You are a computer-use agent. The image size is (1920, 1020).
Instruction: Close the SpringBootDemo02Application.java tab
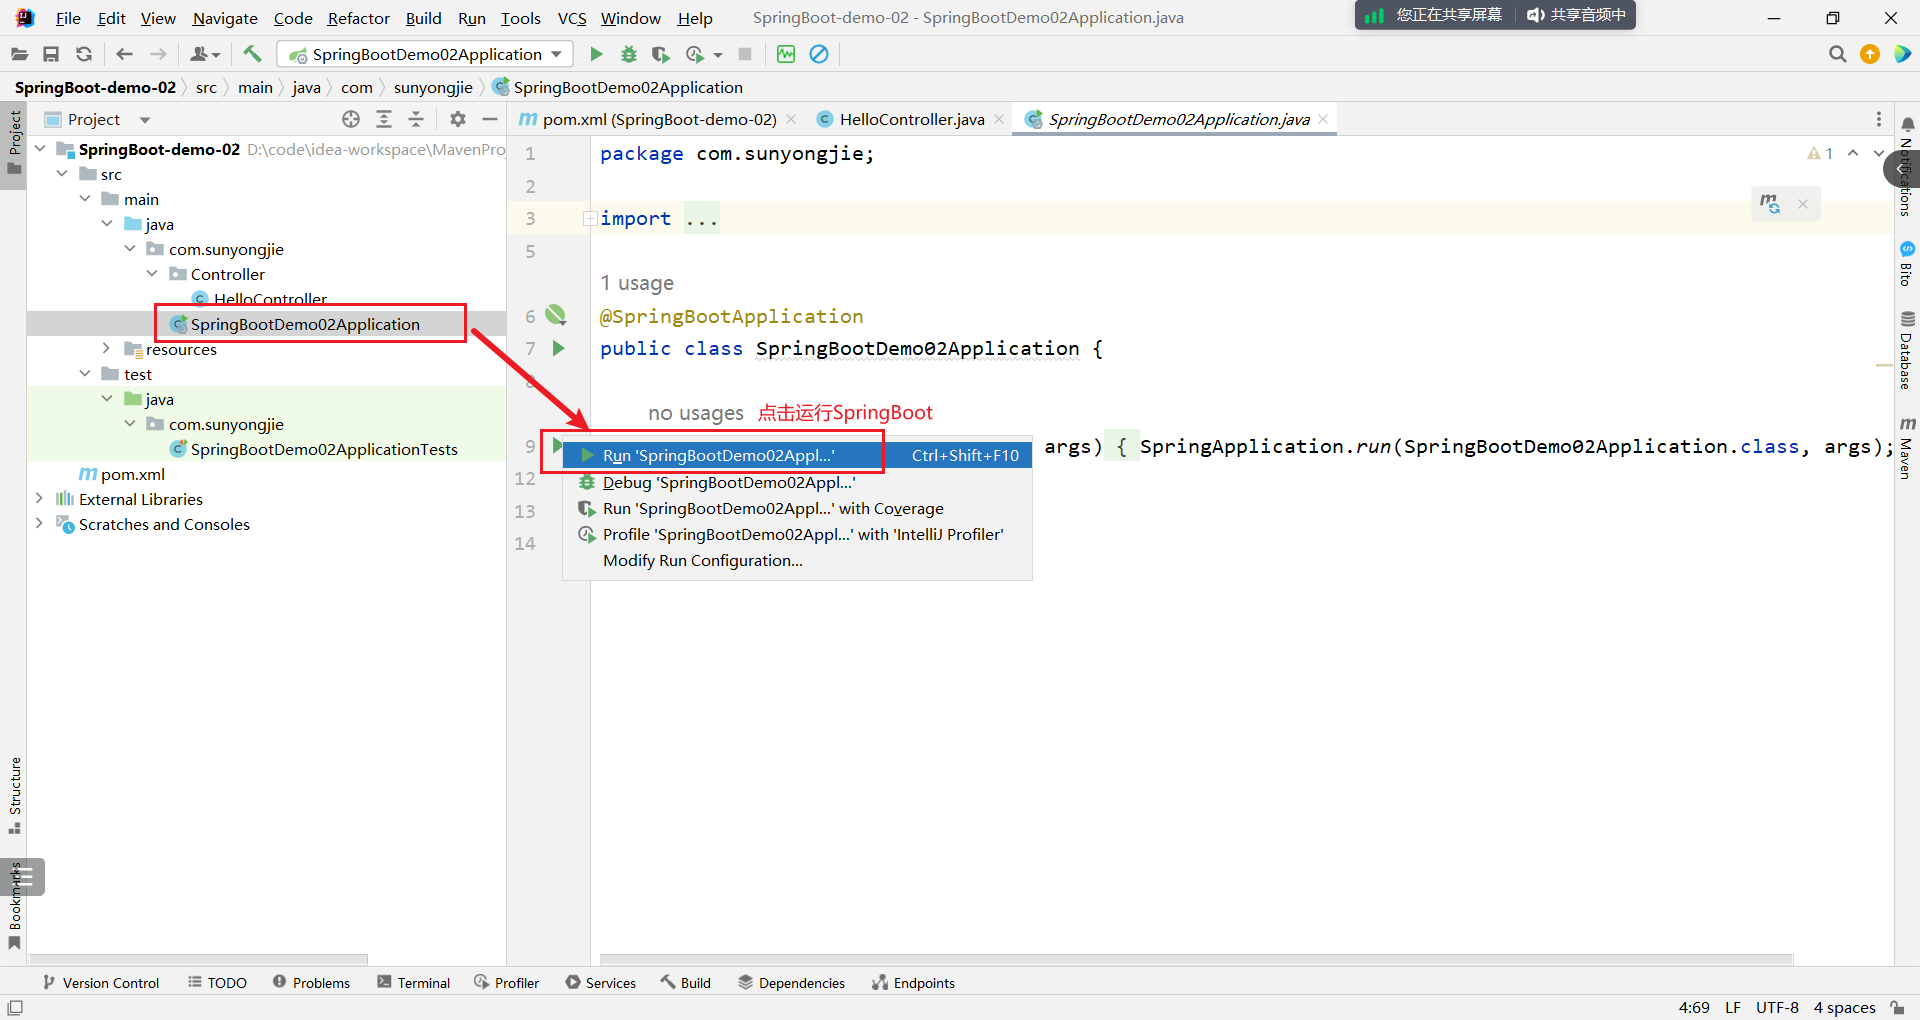1323,119
